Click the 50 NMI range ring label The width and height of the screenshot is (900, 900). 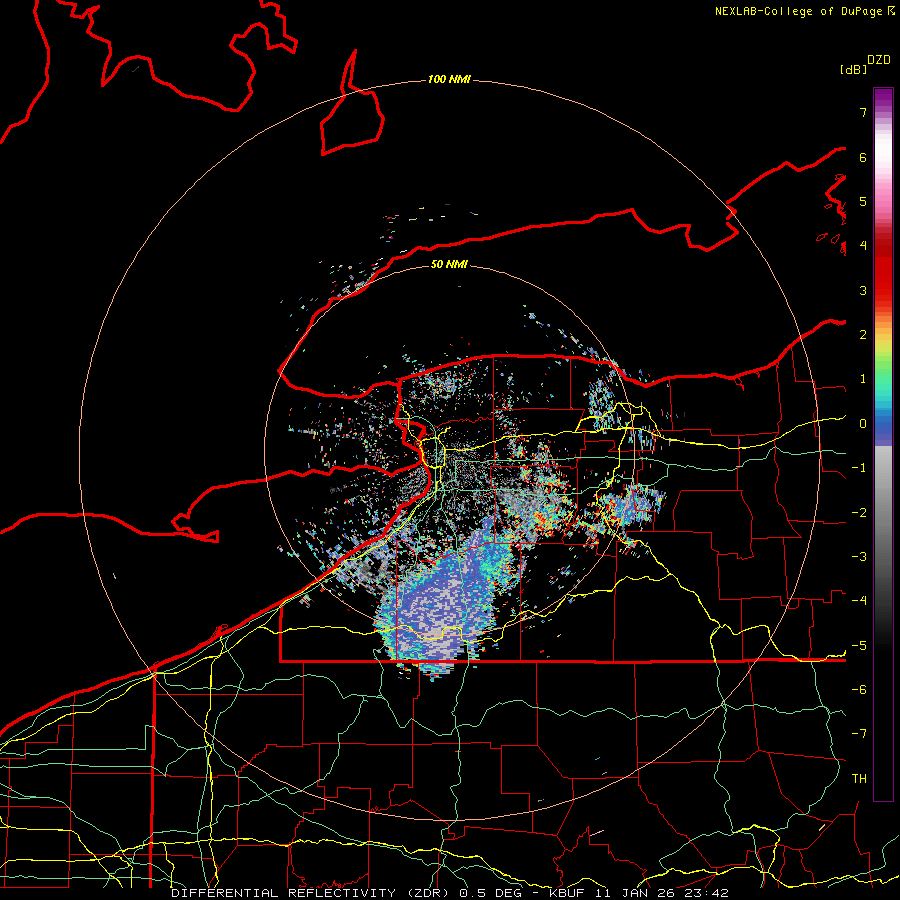[x=449, y=264]
